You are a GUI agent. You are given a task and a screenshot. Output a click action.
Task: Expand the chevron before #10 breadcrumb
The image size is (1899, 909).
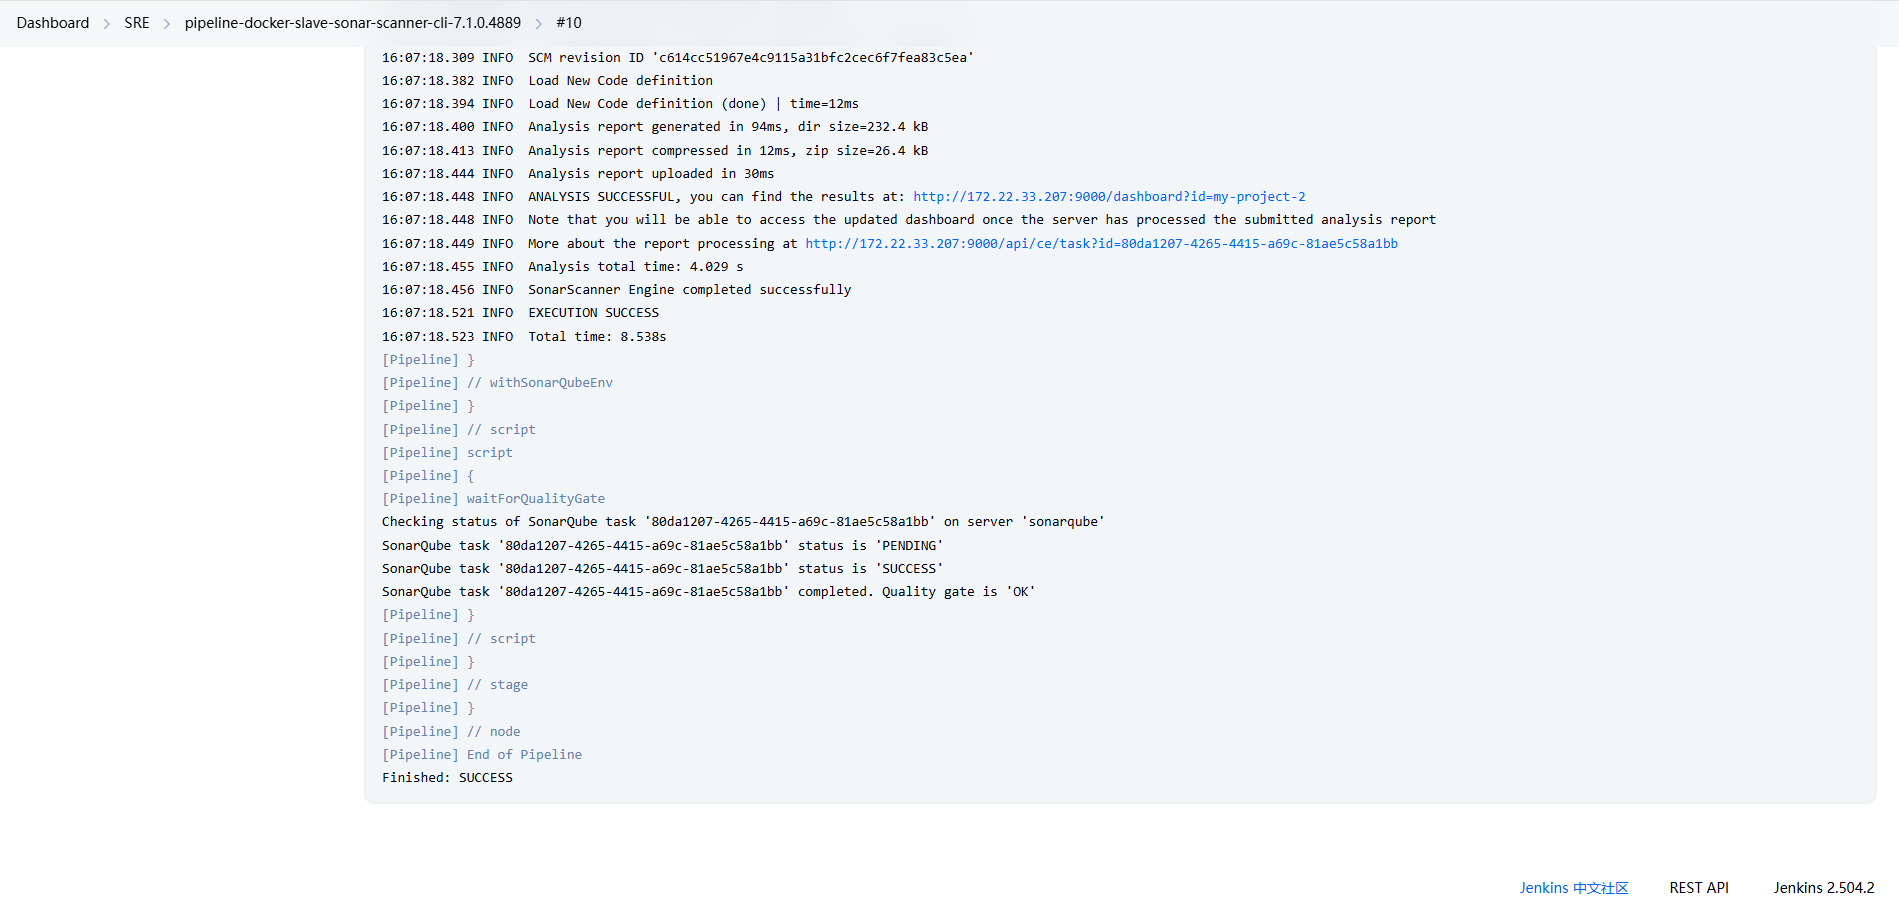point(539,23)
